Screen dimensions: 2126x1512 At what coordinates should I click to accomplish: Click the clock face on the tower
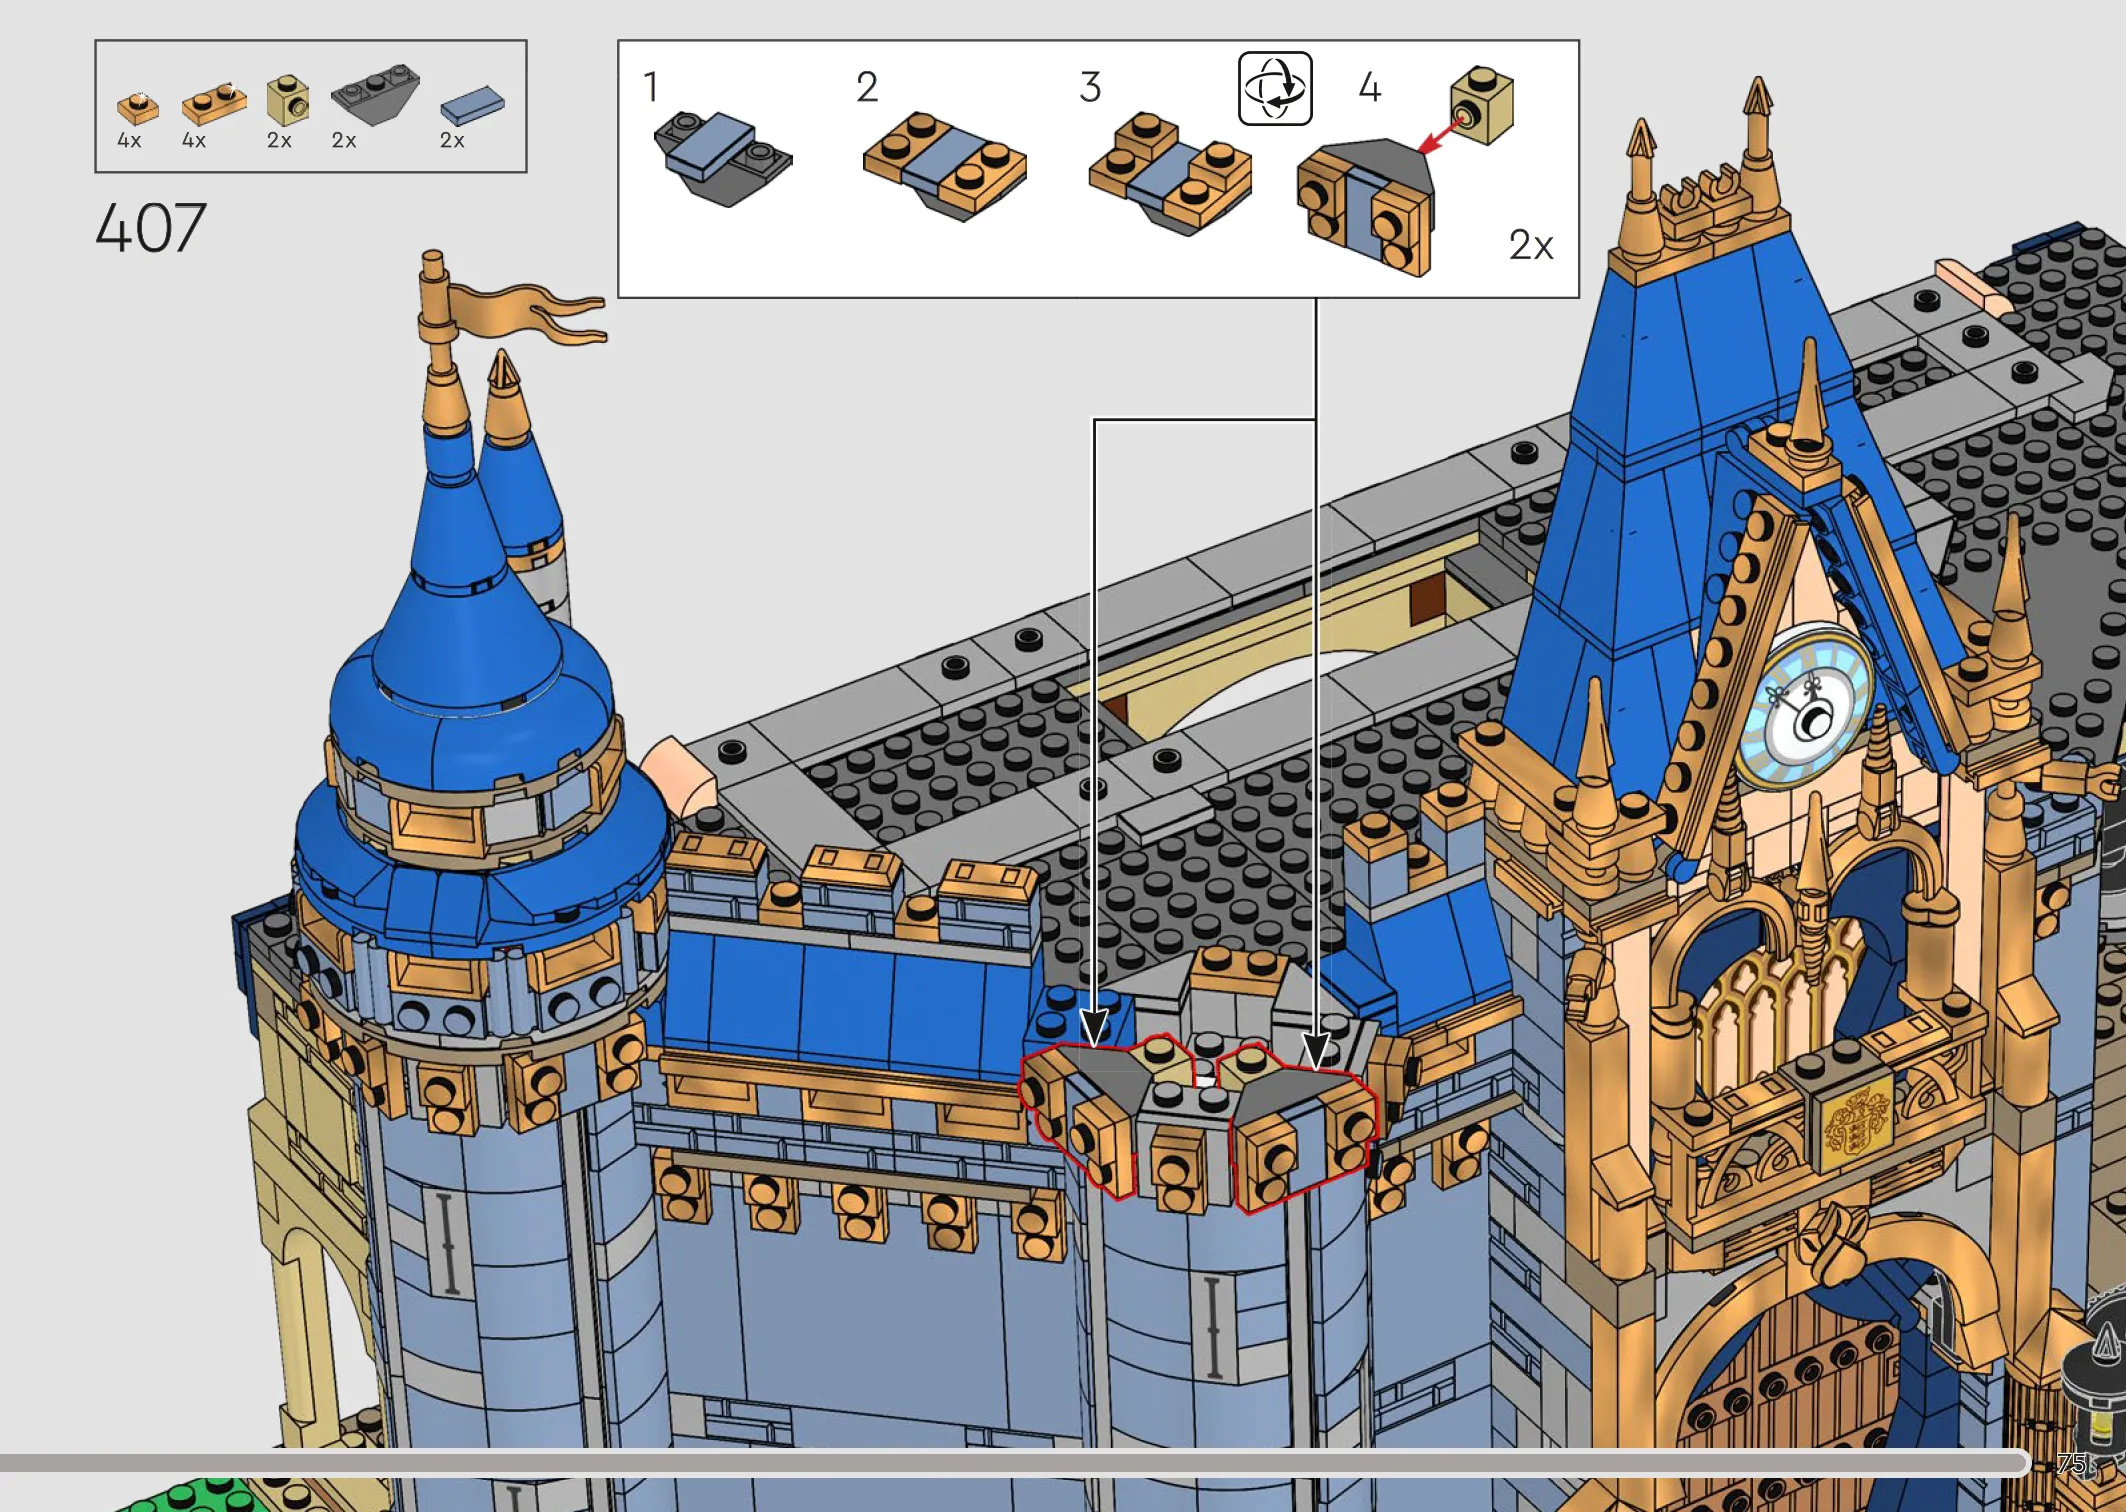1804,706
